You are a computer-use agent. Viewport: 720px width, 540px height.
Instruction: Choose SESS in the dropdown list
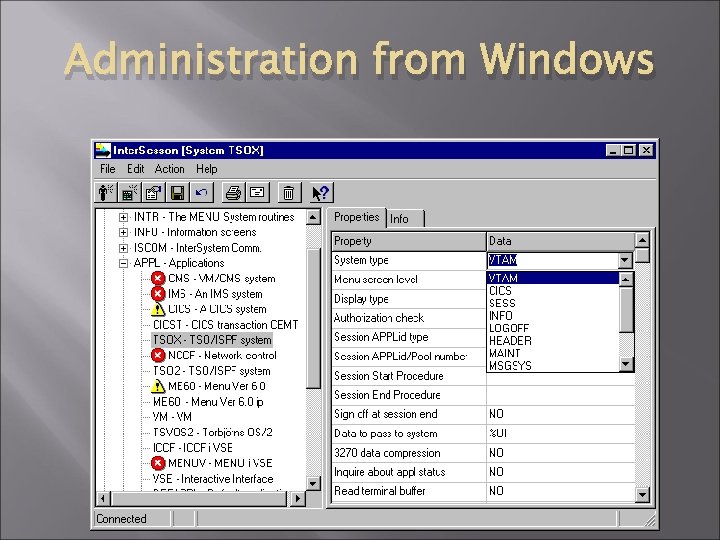pos(553,303)
